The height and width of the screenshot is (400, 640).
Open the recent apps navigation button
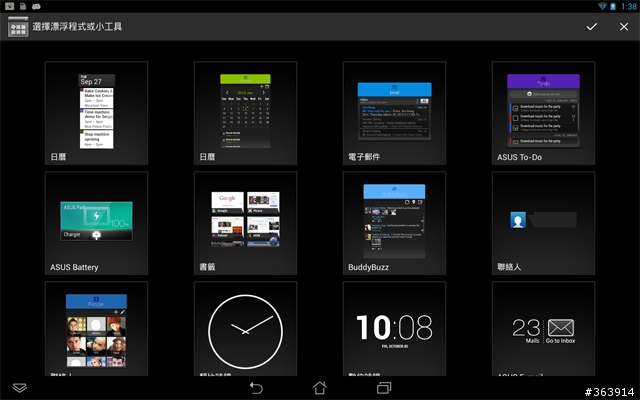[384, 387]
